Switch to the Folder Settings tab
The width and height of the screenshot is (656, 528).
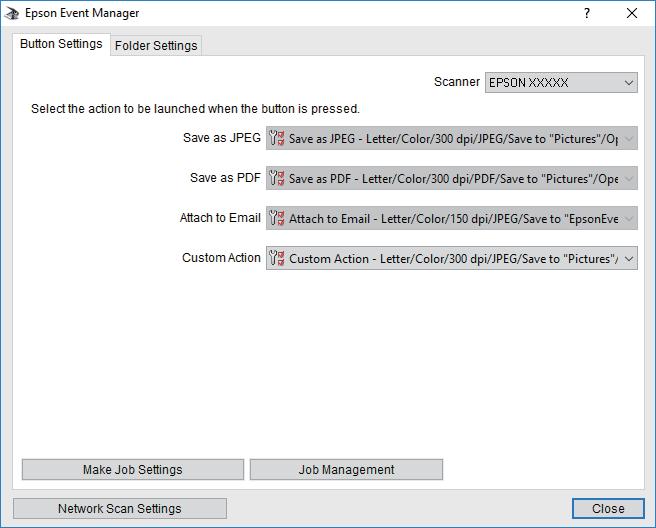(156, 45)
